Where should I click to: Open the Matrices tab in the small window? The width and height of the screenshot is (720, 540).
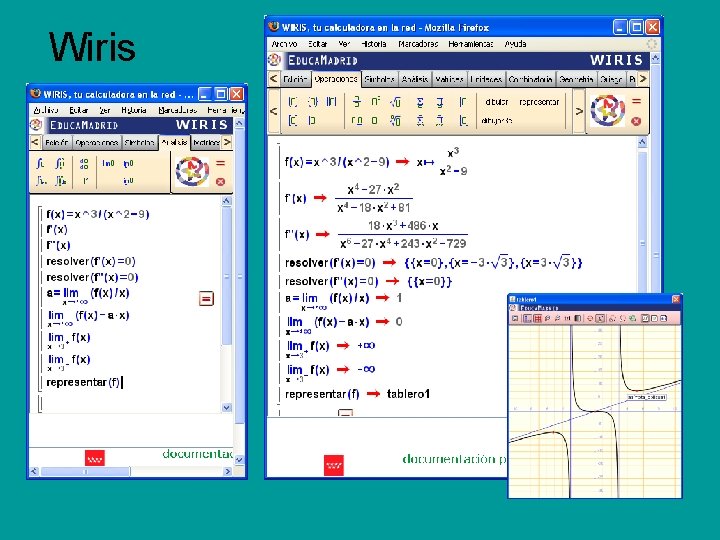pos(206,142)
